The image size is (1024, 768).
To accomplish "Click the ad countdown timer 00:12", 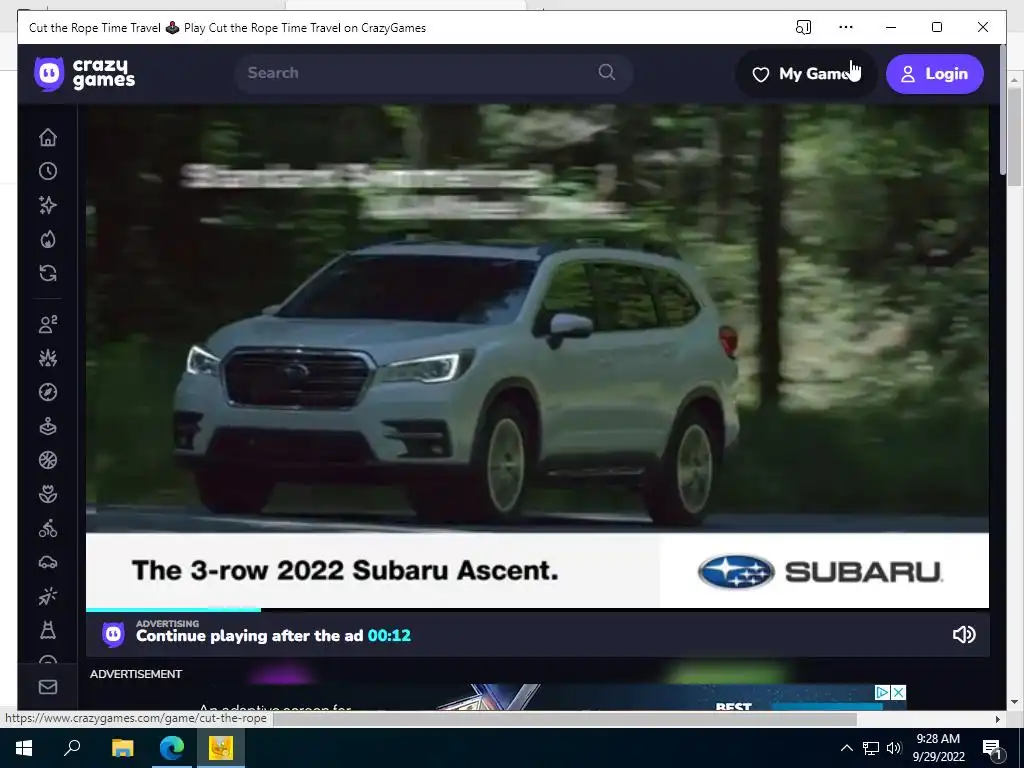I will (x=389, y=635).
